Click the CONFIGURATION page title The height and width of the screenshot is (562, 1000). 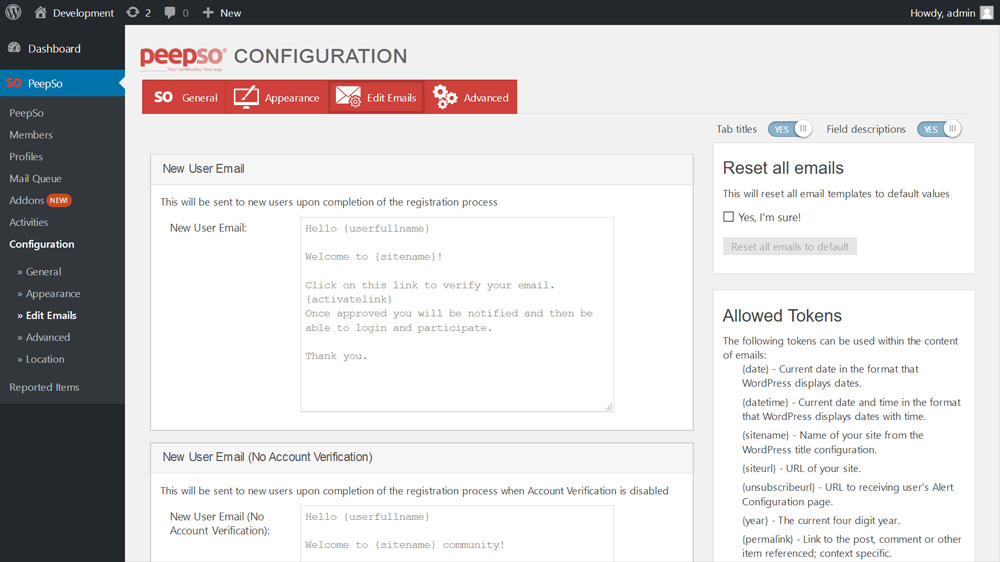click(x=320, y=56)
